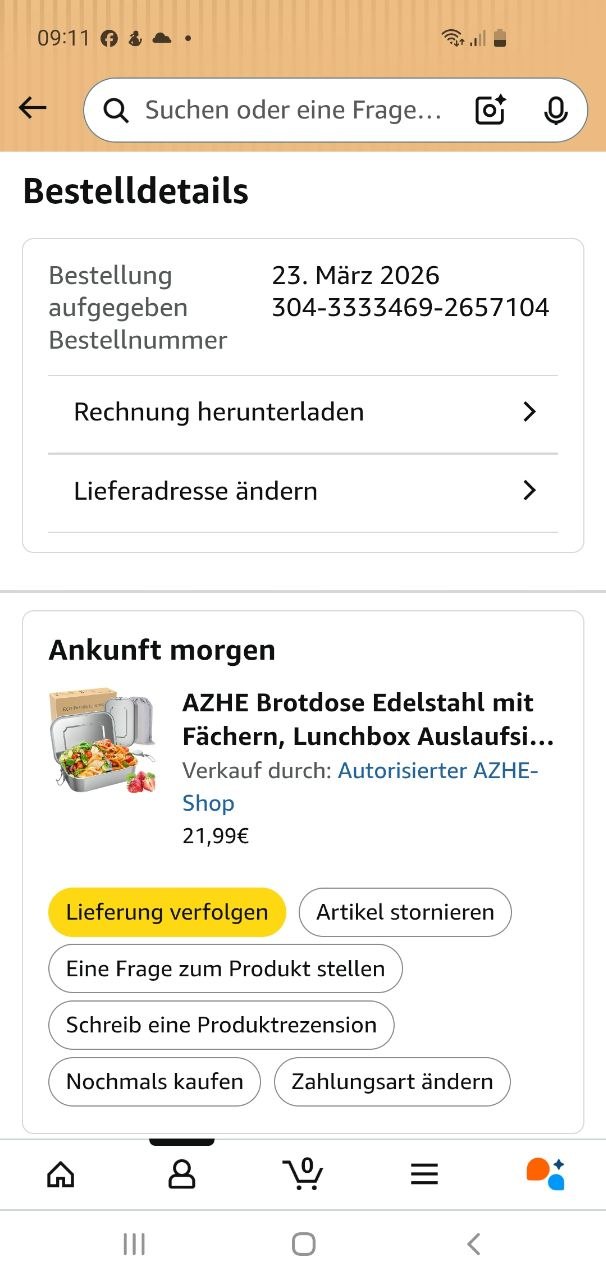Tap the microphone voice search icon
The width and height of the screenshot is (606, 1280).
555,110
